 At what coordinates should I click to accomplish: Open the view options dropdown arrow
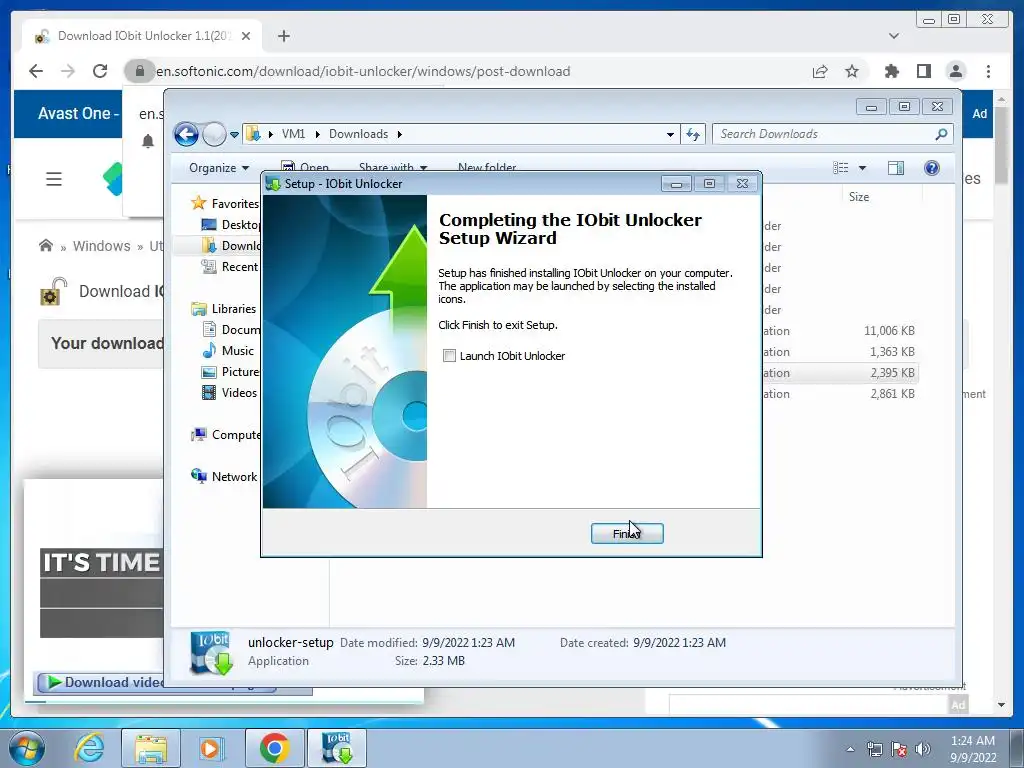click(x=862, y=168)
